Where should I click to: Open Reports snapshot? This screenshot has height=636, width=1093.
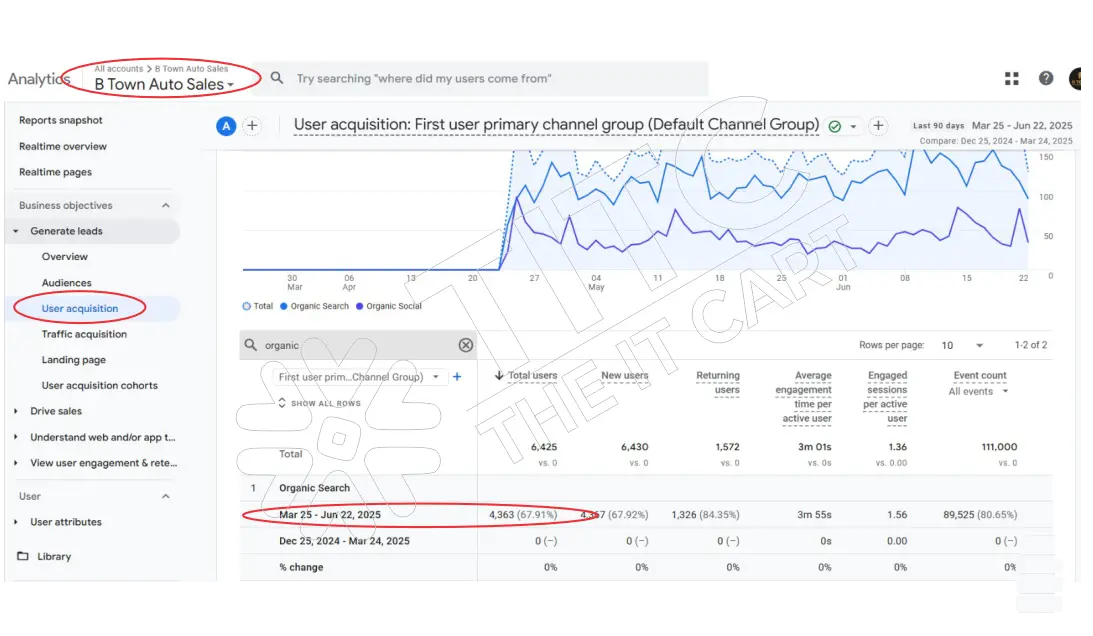(x=61, y=120)
